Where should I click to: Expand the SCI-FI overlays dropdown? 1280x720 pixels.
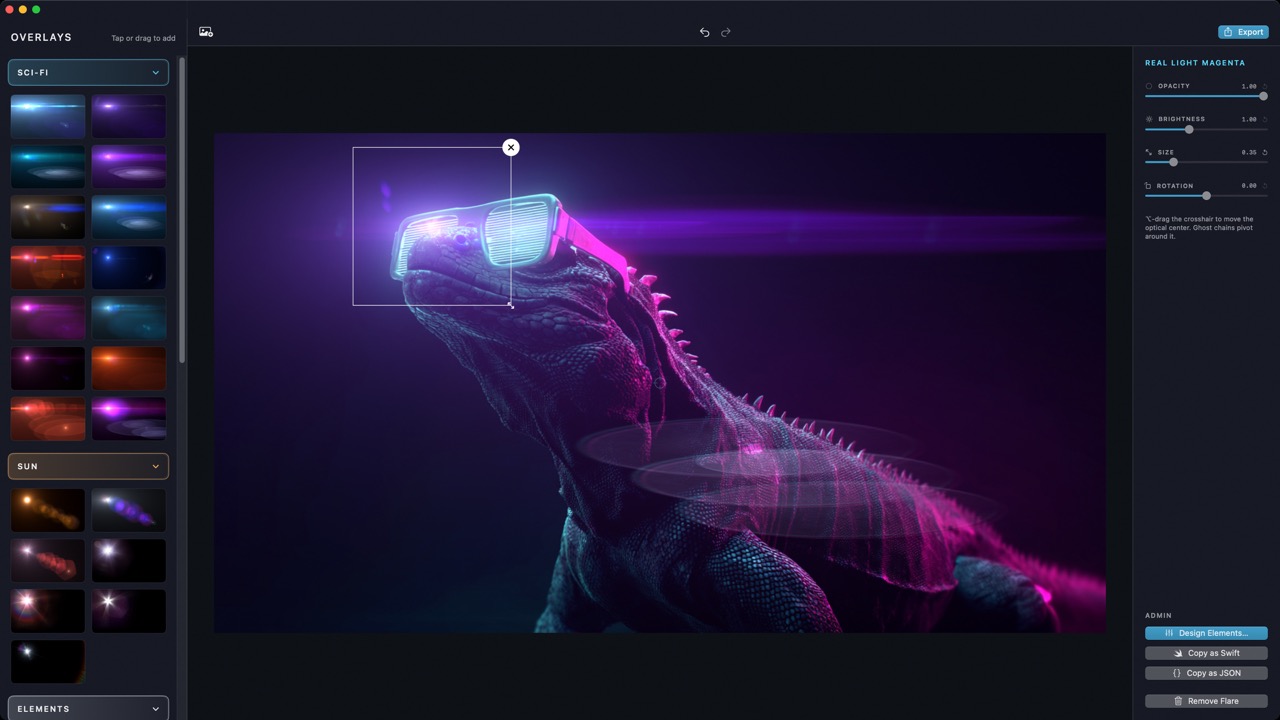[88, 72]
